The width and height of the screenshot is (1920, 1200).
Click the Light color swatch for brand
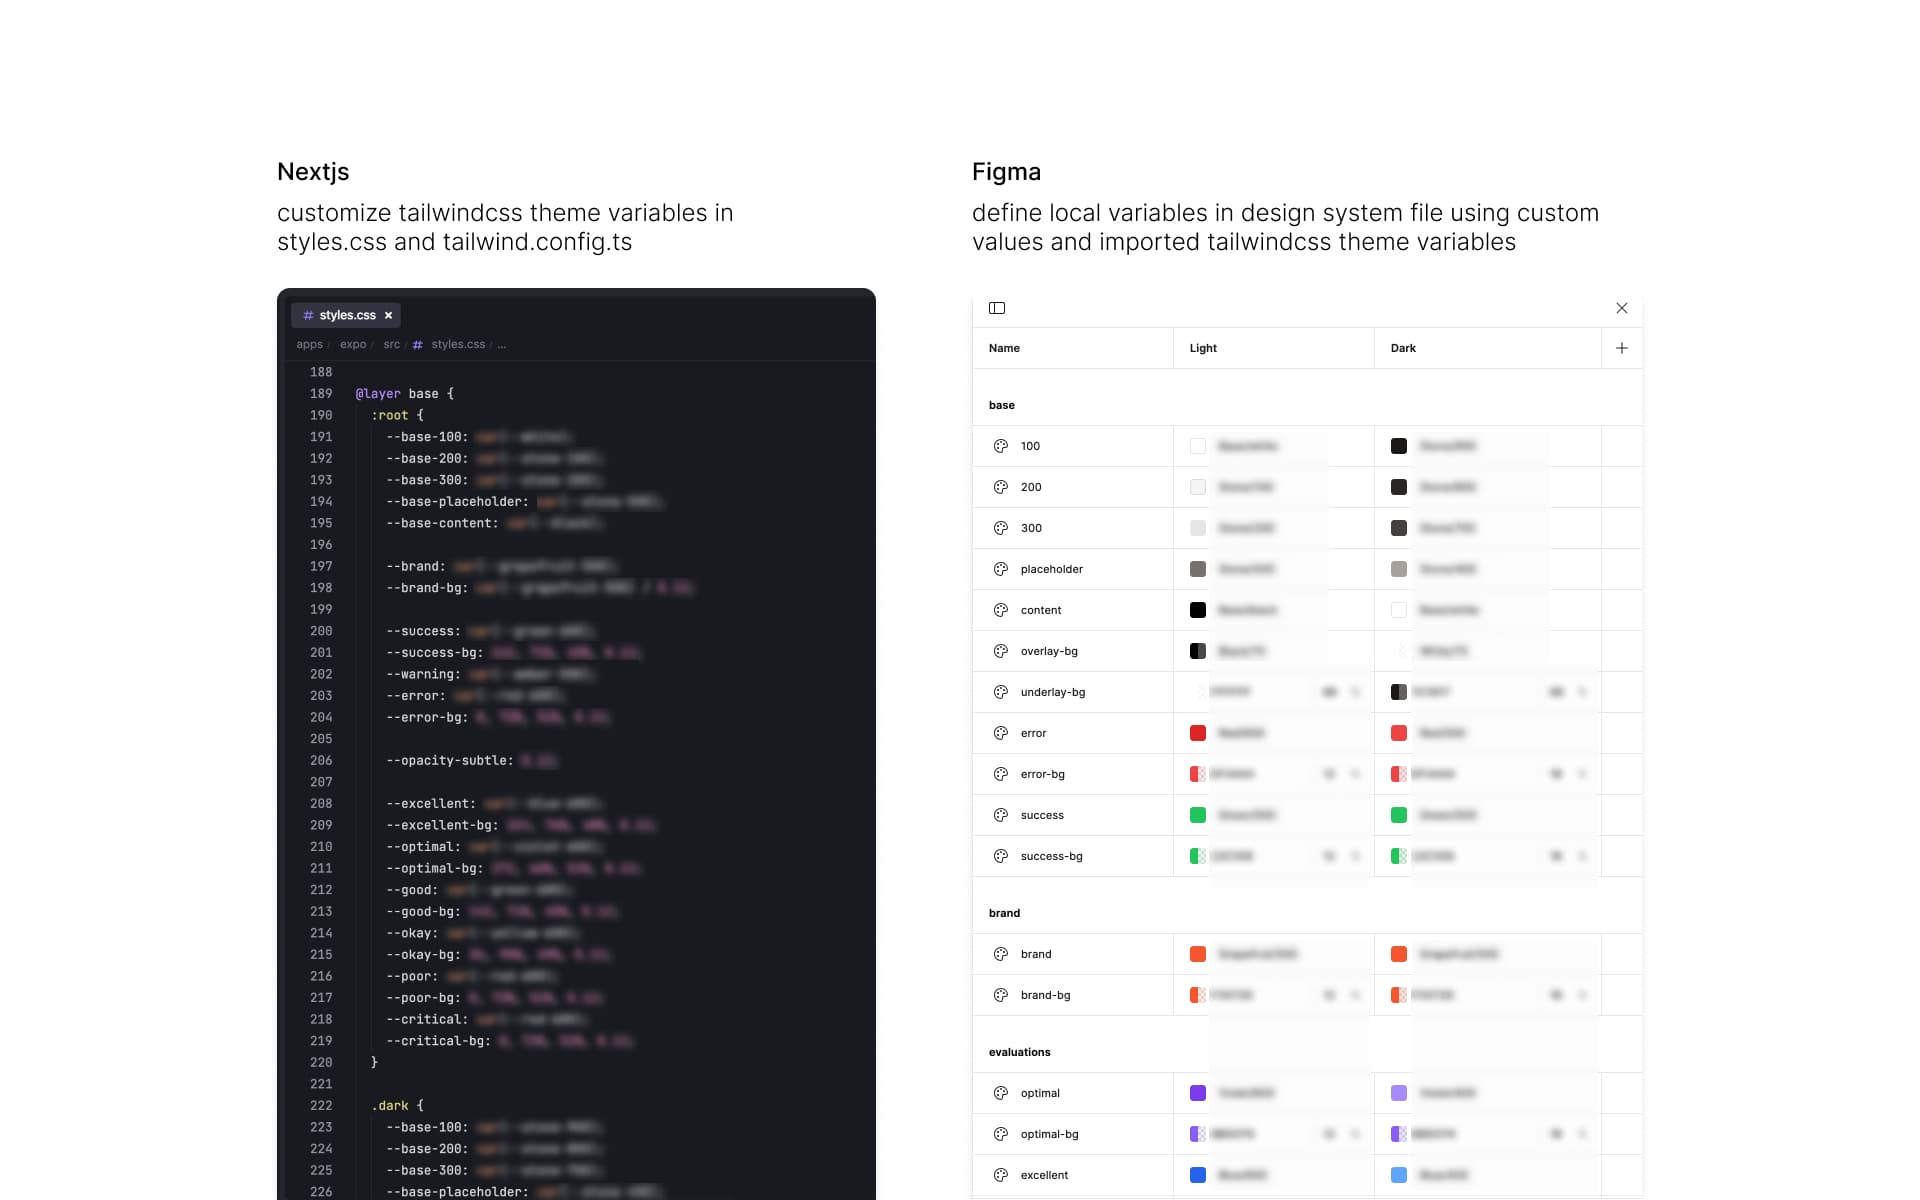(x=1197, y=954)
